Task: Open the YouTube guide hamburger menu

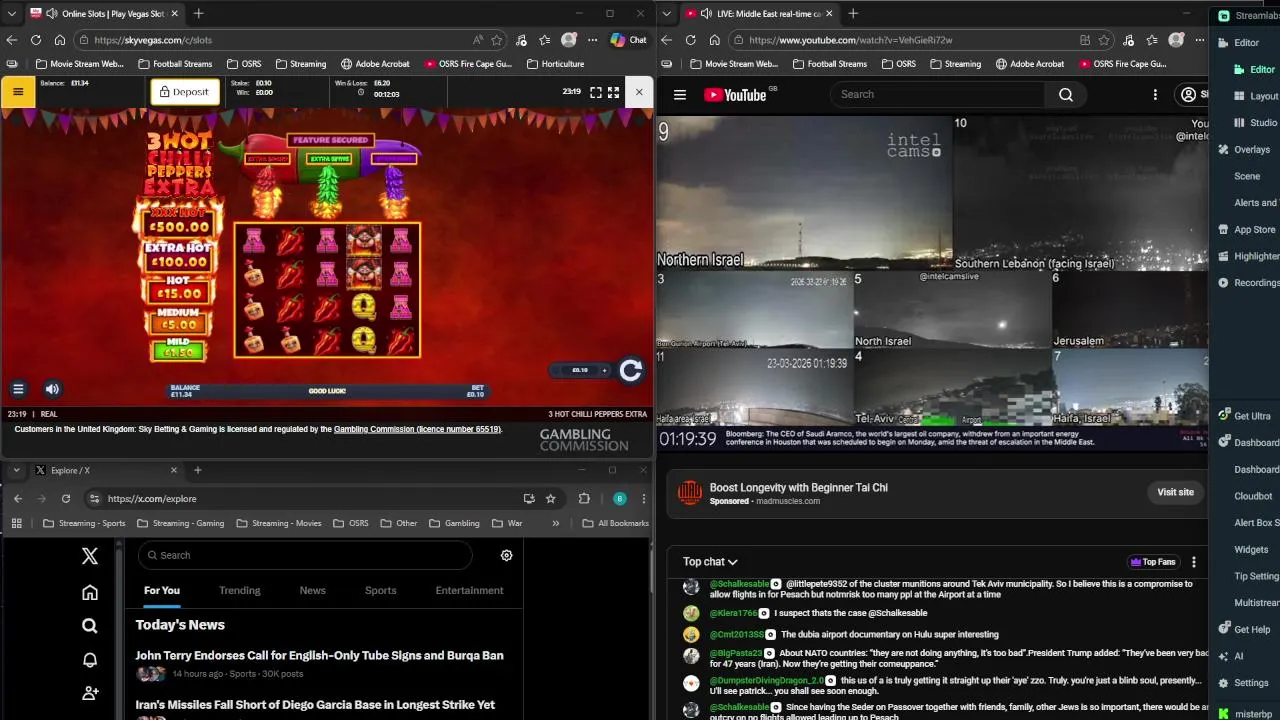Action: (x=680, y=95)
